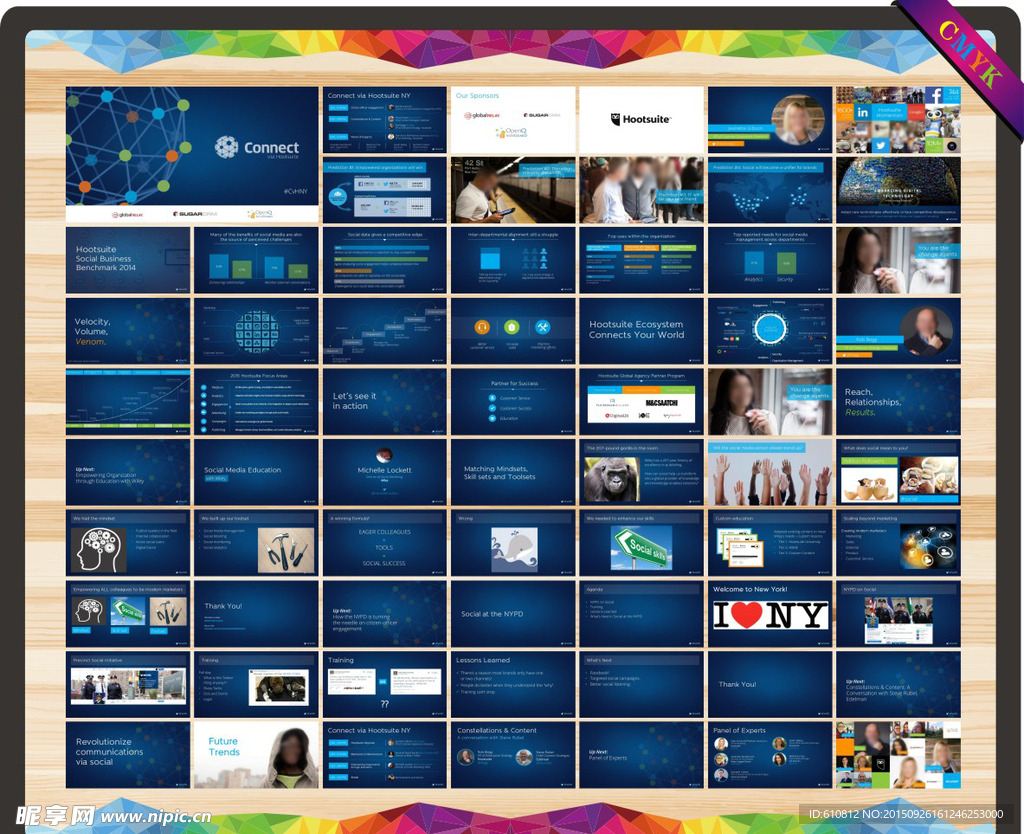Select We built up our toolset slide
The height and width of the screenshot is (834, 1024).
256,543
